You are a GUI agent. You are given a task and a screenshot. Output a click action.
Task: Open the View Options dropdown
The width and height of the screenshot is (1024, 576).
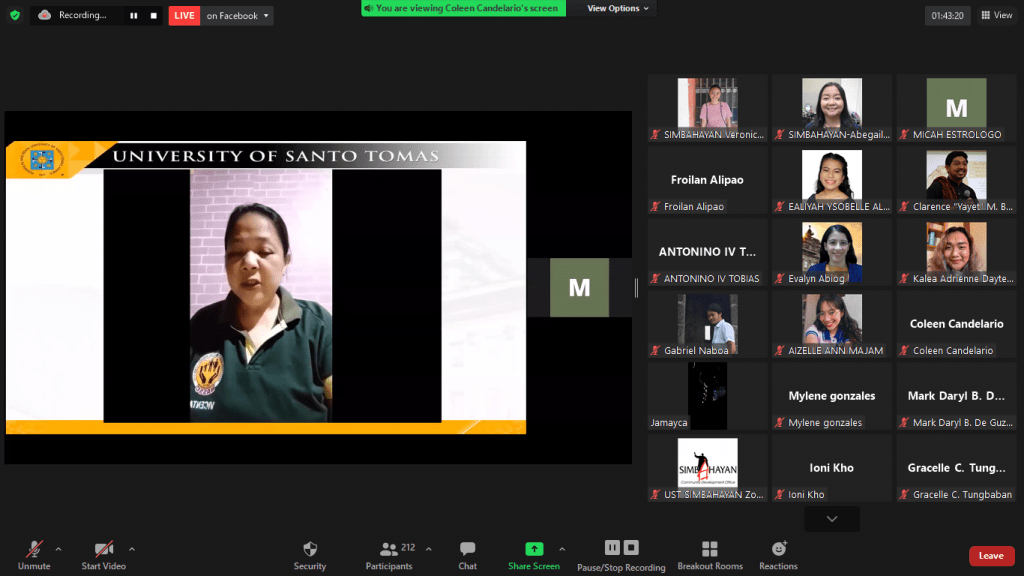click(617, 8)
